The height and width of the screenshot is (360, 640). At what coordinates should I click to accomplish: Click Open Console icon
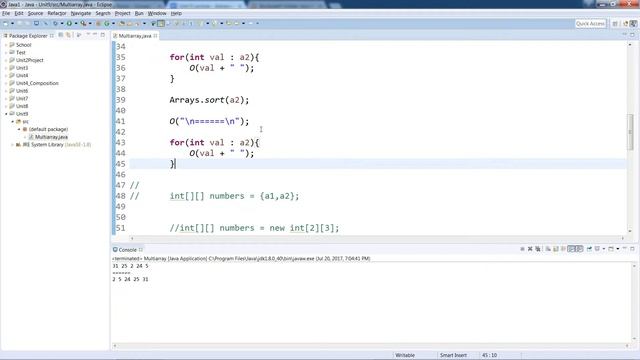[x=611, y=249]
